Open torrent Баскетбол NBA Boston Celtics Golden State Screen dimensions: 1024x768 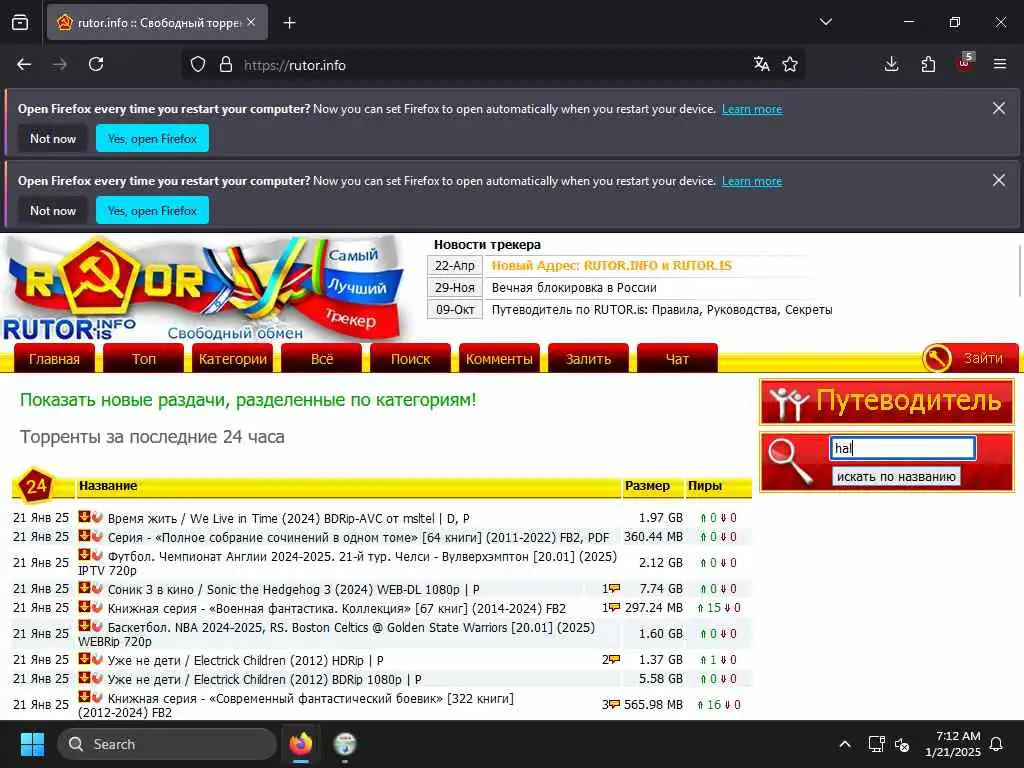pyautogui.click(x=336, y=634)
